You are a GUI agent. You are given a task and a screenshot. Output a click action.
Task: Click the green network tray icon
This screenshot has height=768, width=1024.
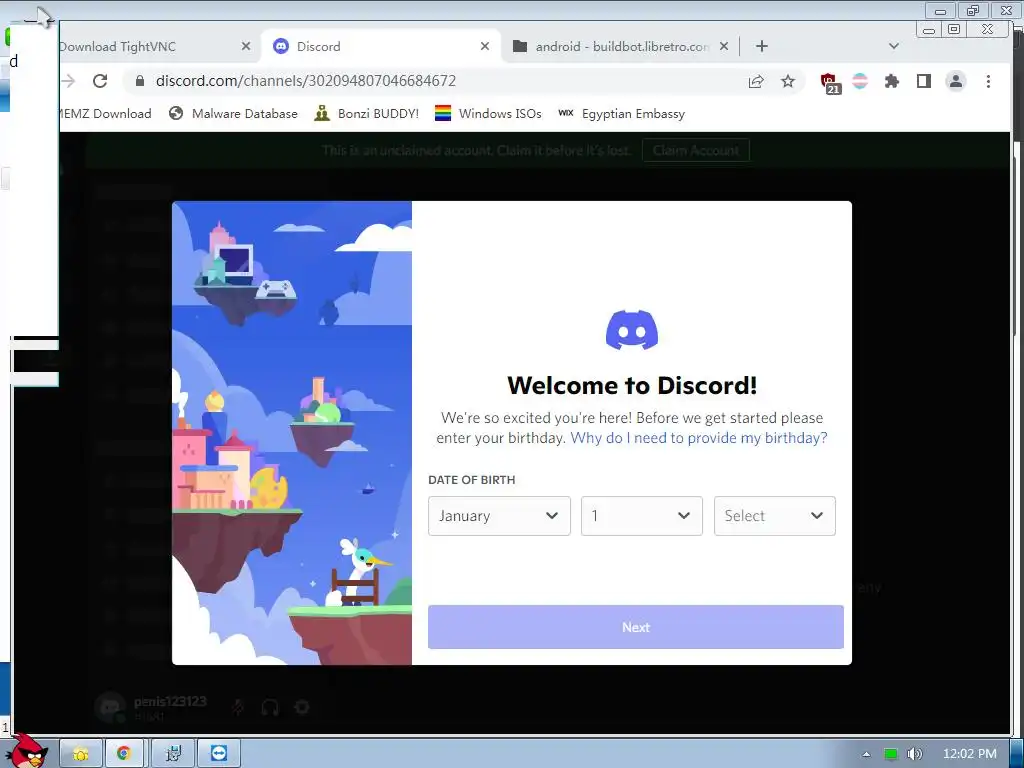(891, 754)
